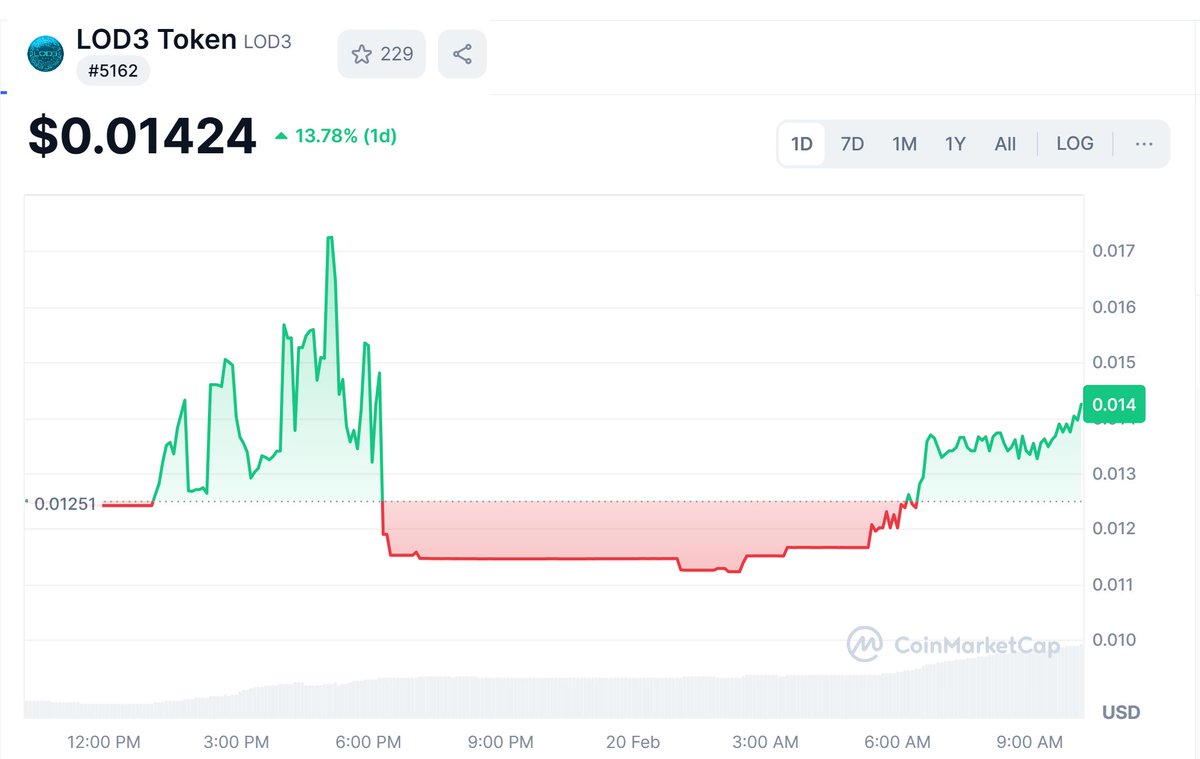The height and width of the screenshot is (759, 1200).
Task: Switch chart to 1M range
Action: [x=904, y=144]
